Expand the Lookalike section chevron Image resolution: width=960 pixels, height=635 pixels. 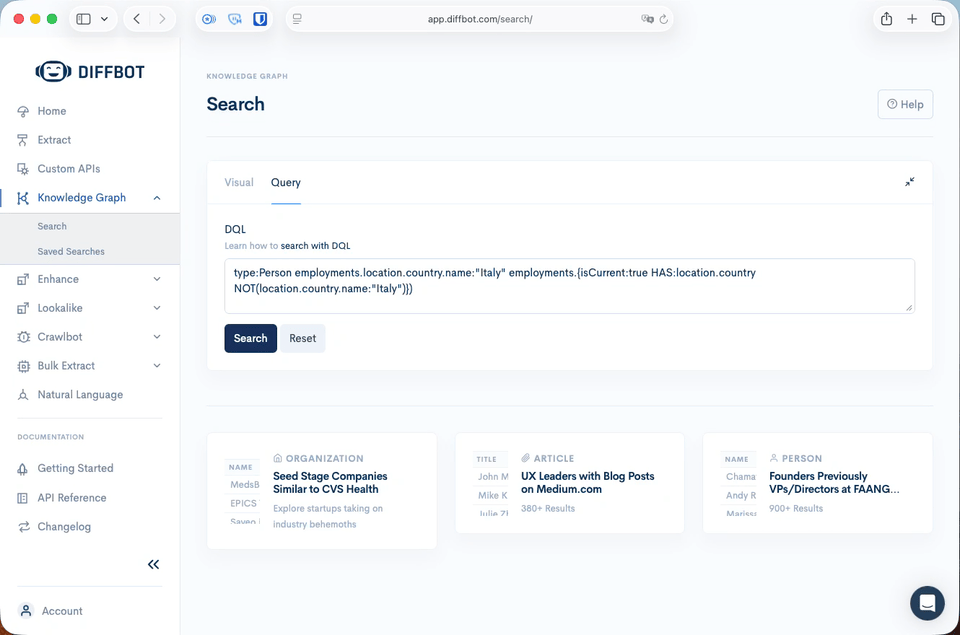pos(157,308)
